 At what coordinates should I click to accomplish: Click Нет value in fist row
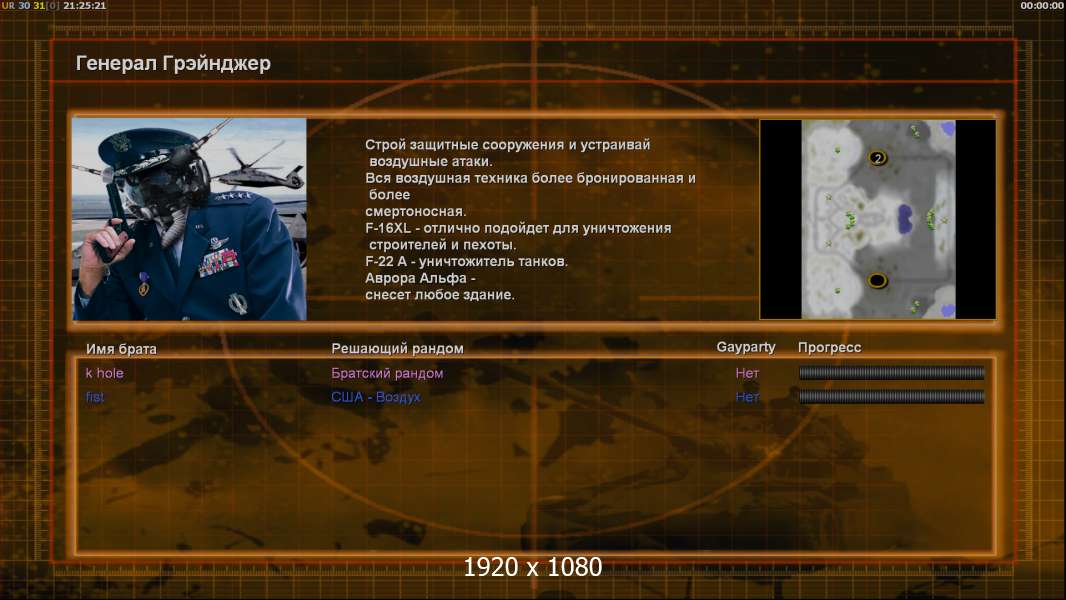click(746, 397)
